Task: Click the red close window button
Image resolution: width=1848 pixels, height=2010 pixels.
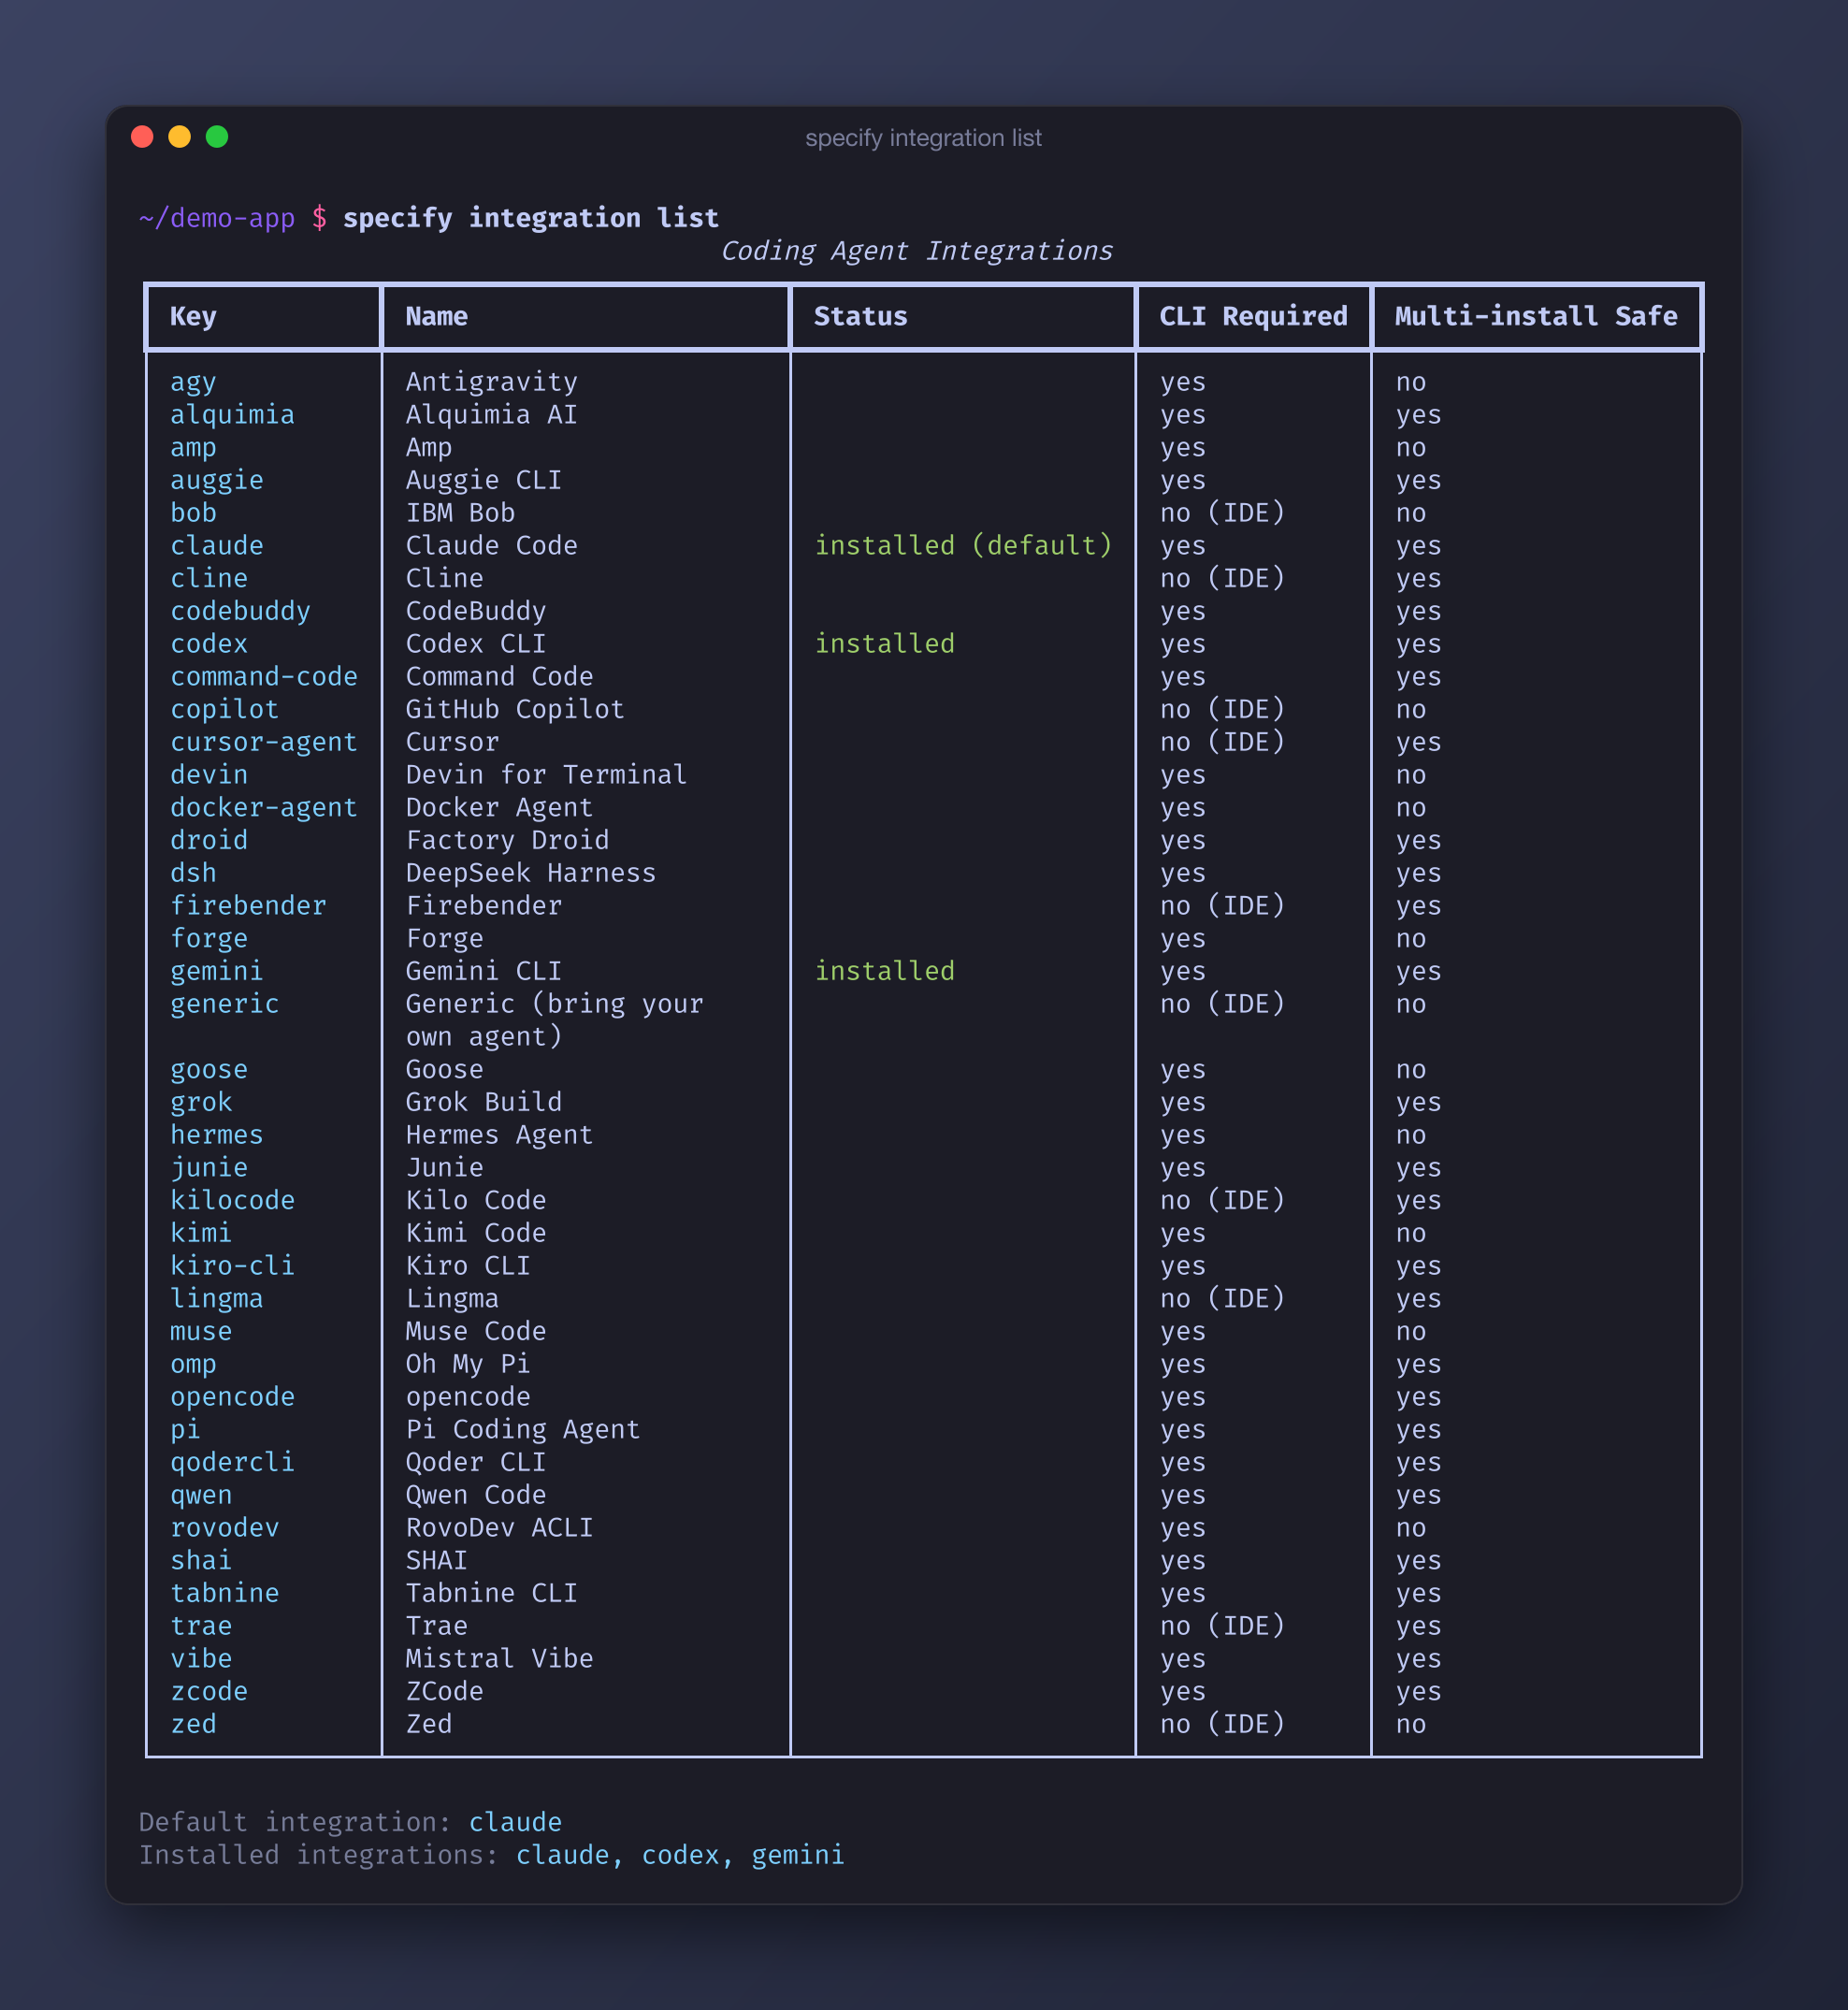Action: (142, 137)
